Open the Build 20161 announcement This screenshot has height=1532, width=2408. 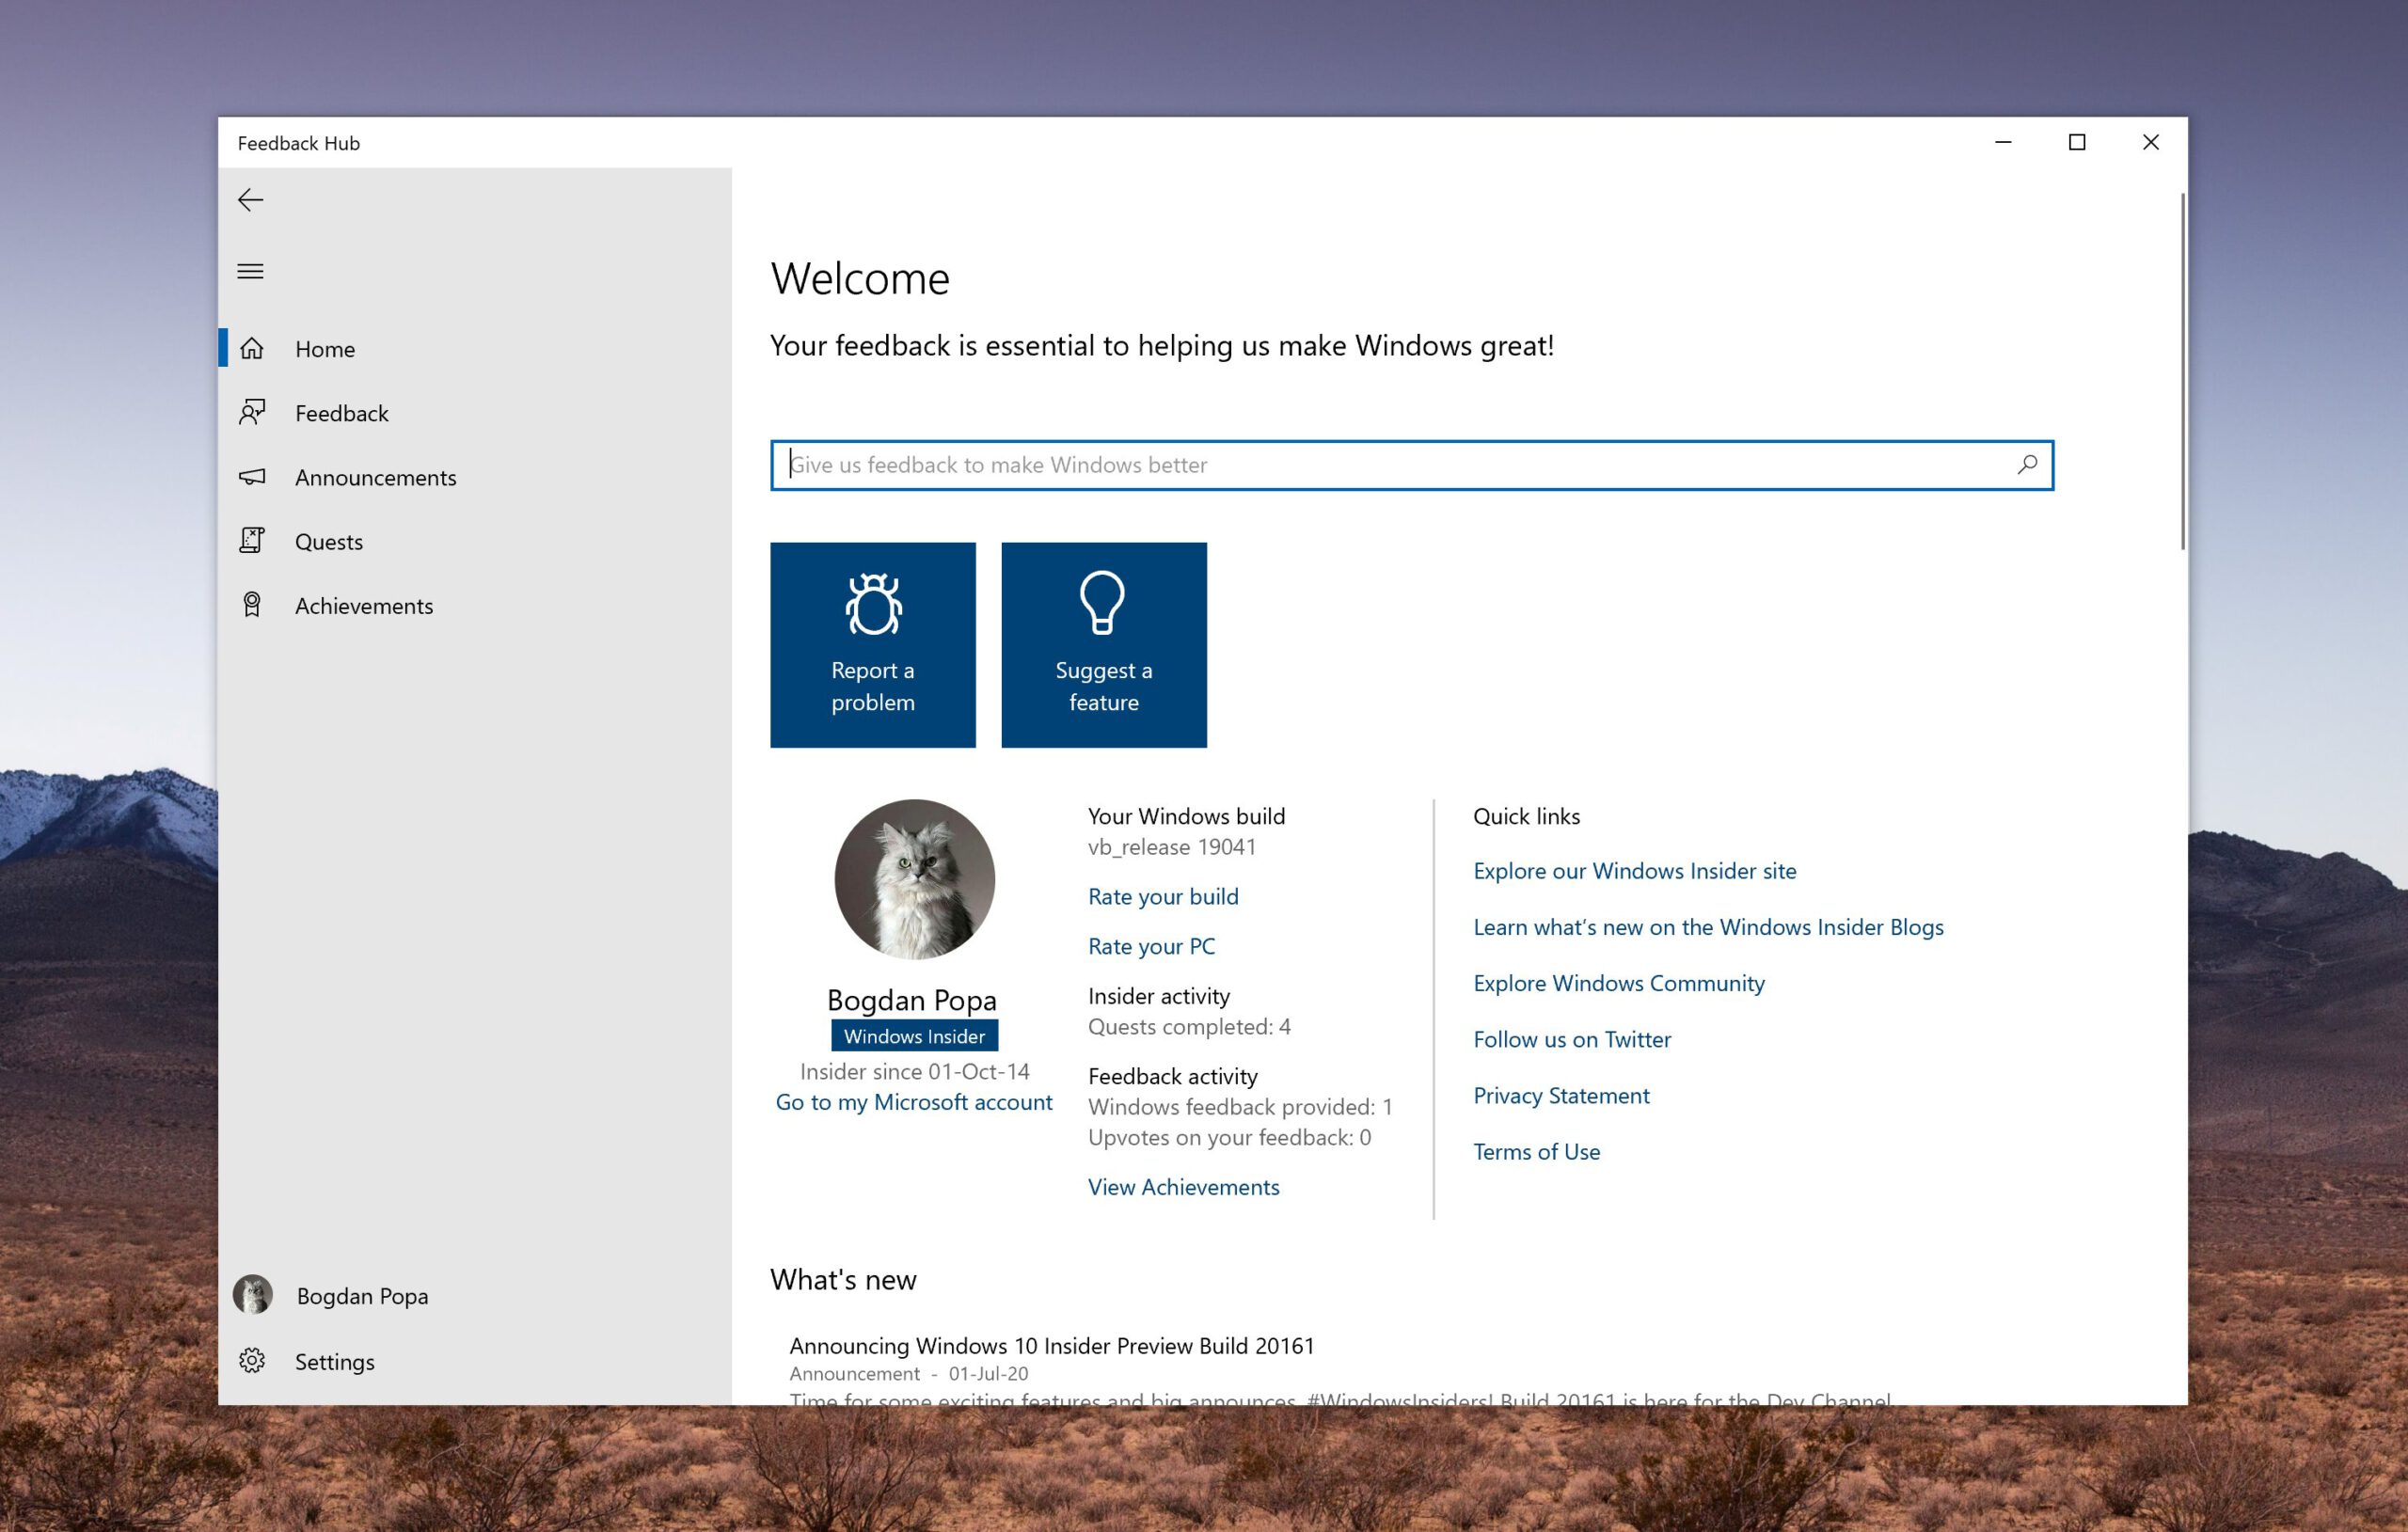[1052, 1346]
